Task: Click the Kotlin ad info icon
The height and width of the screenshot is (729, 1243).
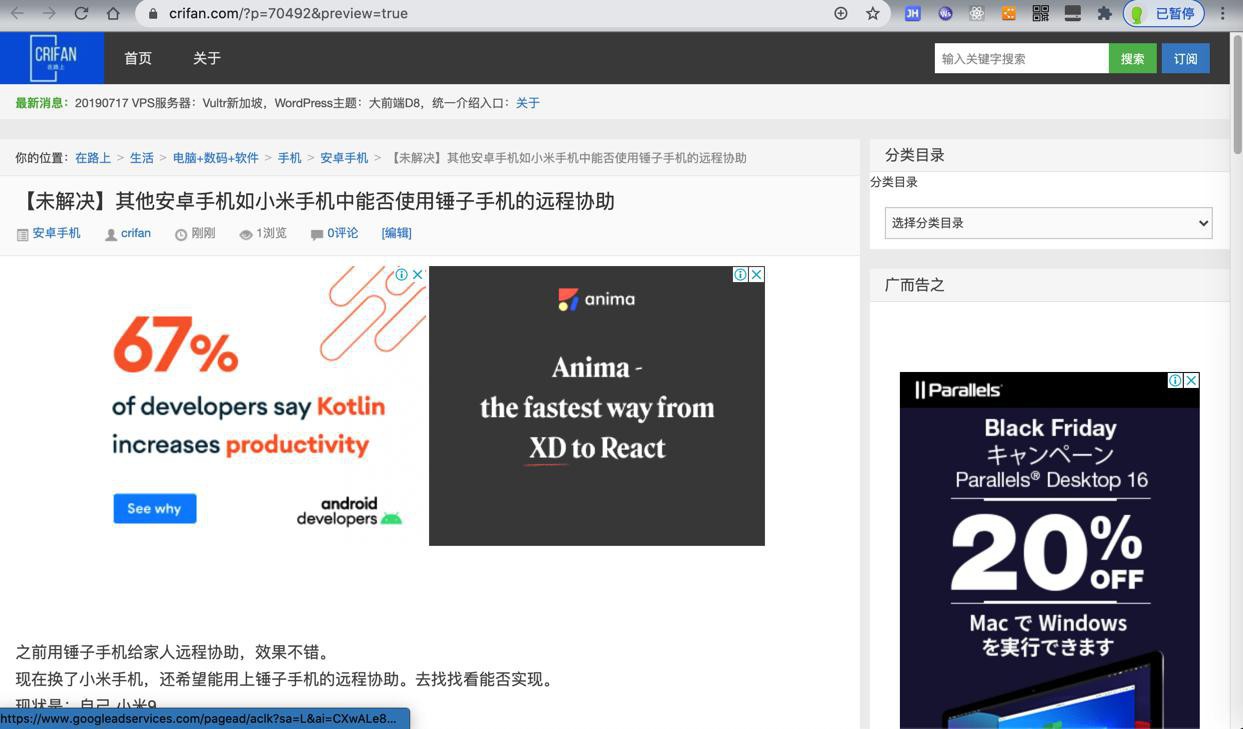Action: click(x=401, y=274)
